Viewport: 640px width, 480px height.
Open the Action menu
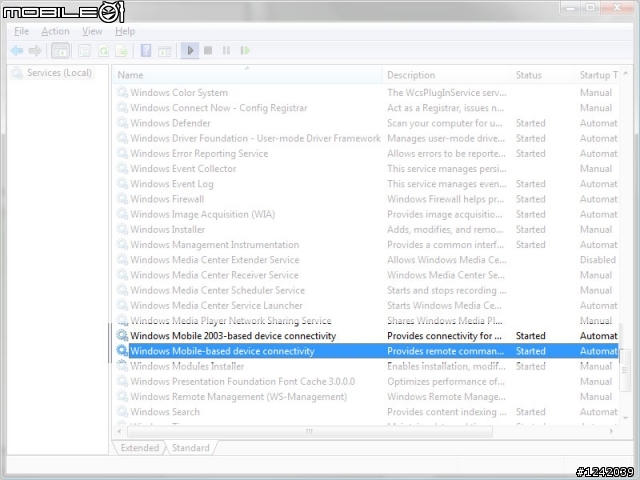[56, 31]
